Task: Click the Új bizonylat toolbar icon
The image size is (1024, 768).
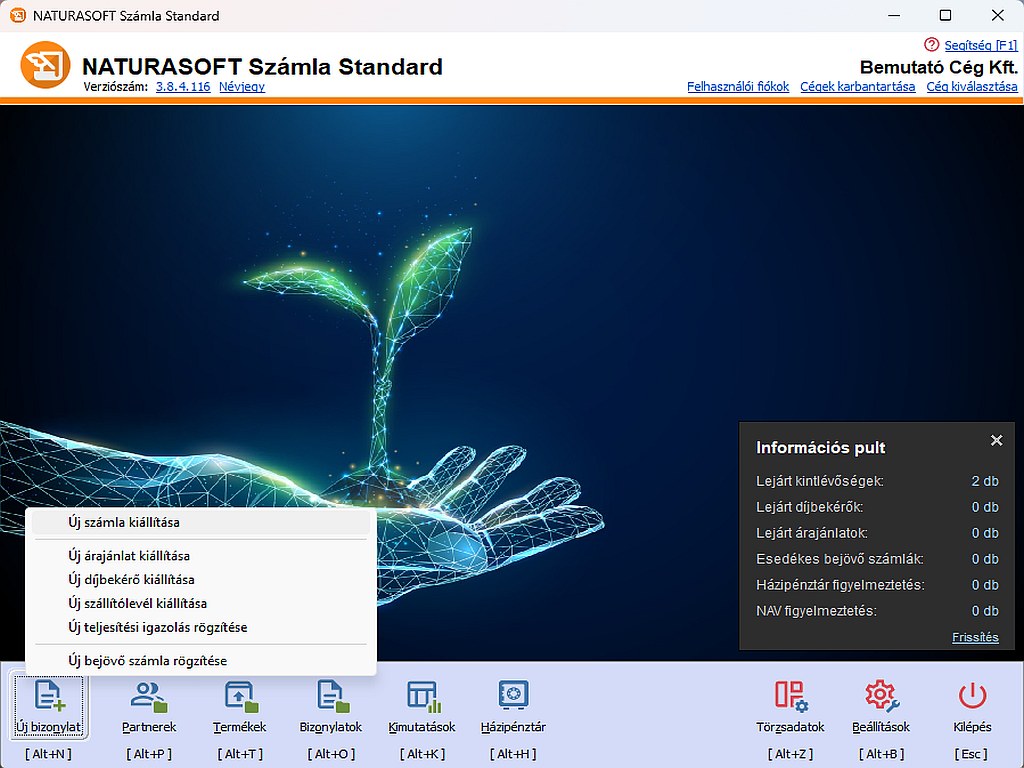Action: 49,695
